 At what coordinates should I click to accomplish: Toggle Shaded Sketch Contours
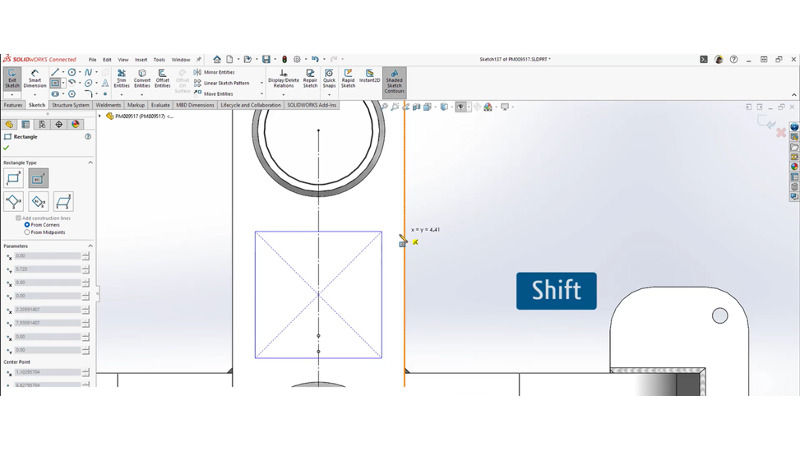pyautogui.click(x=394, y=80)
